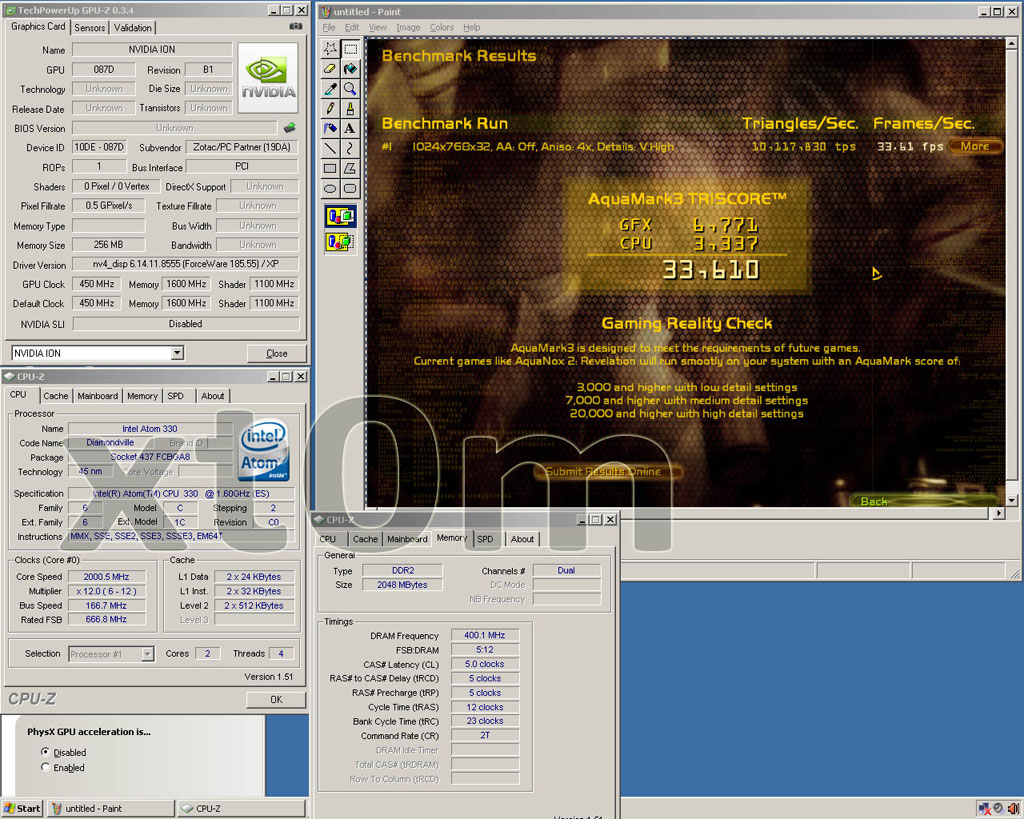Select PhysX Disabled radio button
1024x819 pixels.
tap(45, 752)
